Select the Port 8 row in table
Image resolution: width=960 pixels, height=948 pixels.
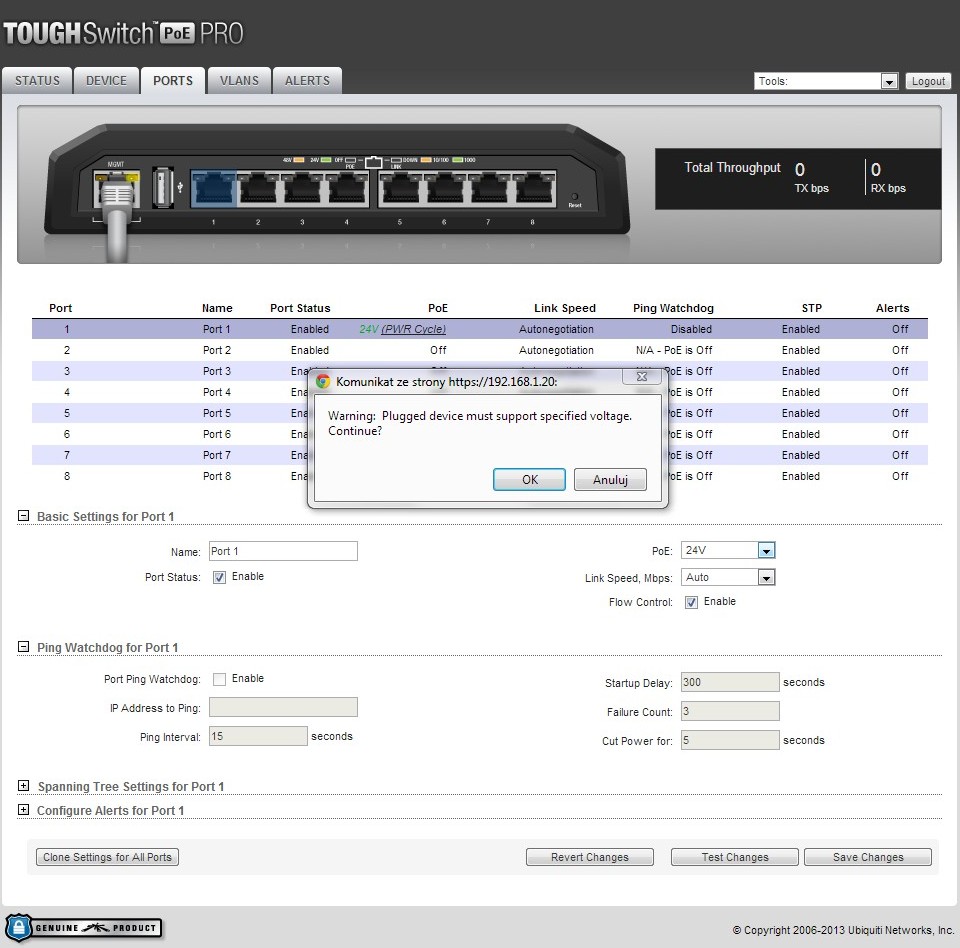coord(480,476)
